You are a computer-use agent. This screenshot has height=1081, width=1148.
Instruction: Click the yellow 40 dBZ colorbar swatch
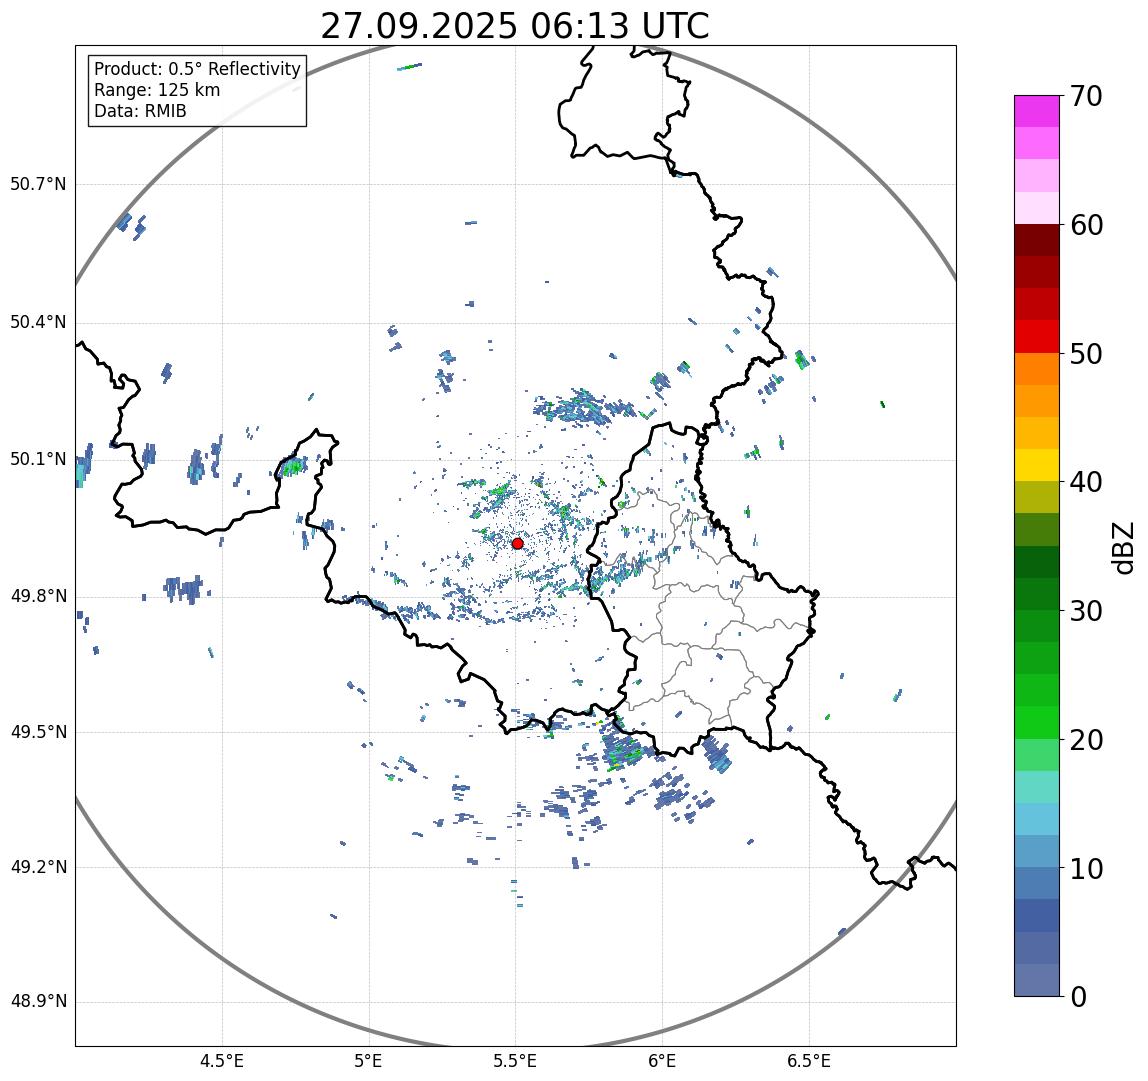1037,465
